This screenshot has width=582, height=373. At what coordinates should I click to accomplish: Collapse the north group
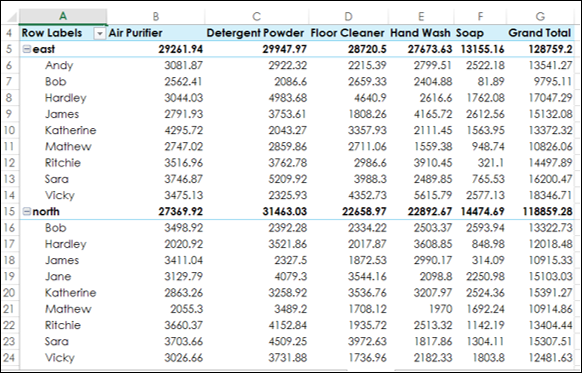(27, 212)
